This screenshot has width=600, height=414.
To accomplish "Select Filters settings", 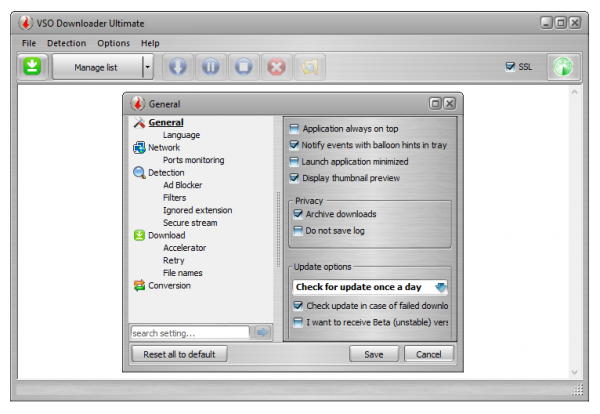I will click(x=174, y=198).
